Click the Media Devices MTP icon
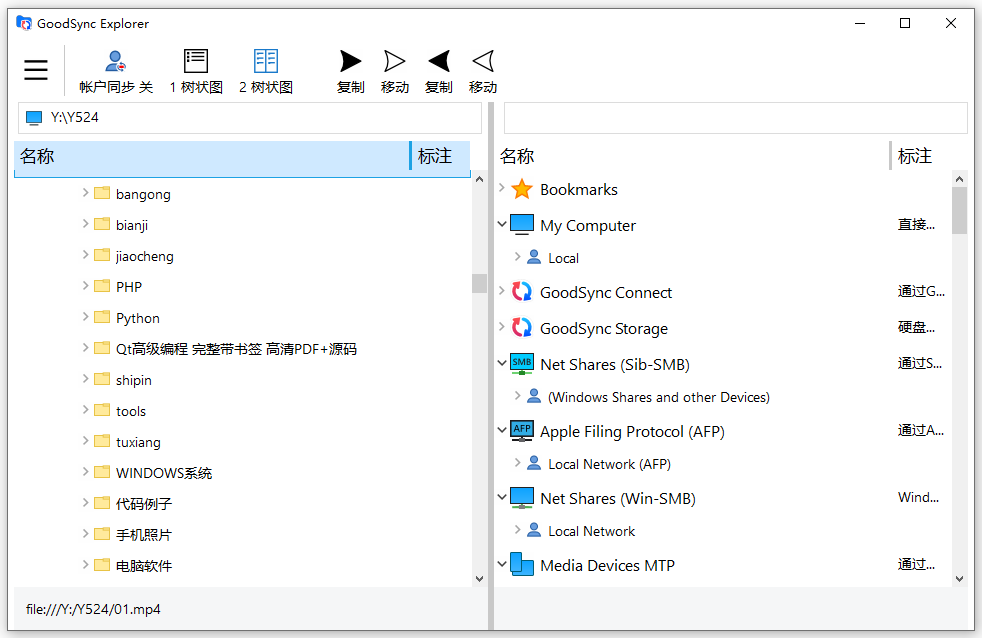The height and width of the screenshot is (638, 982). pyautogui.click(x=522, y=564)
